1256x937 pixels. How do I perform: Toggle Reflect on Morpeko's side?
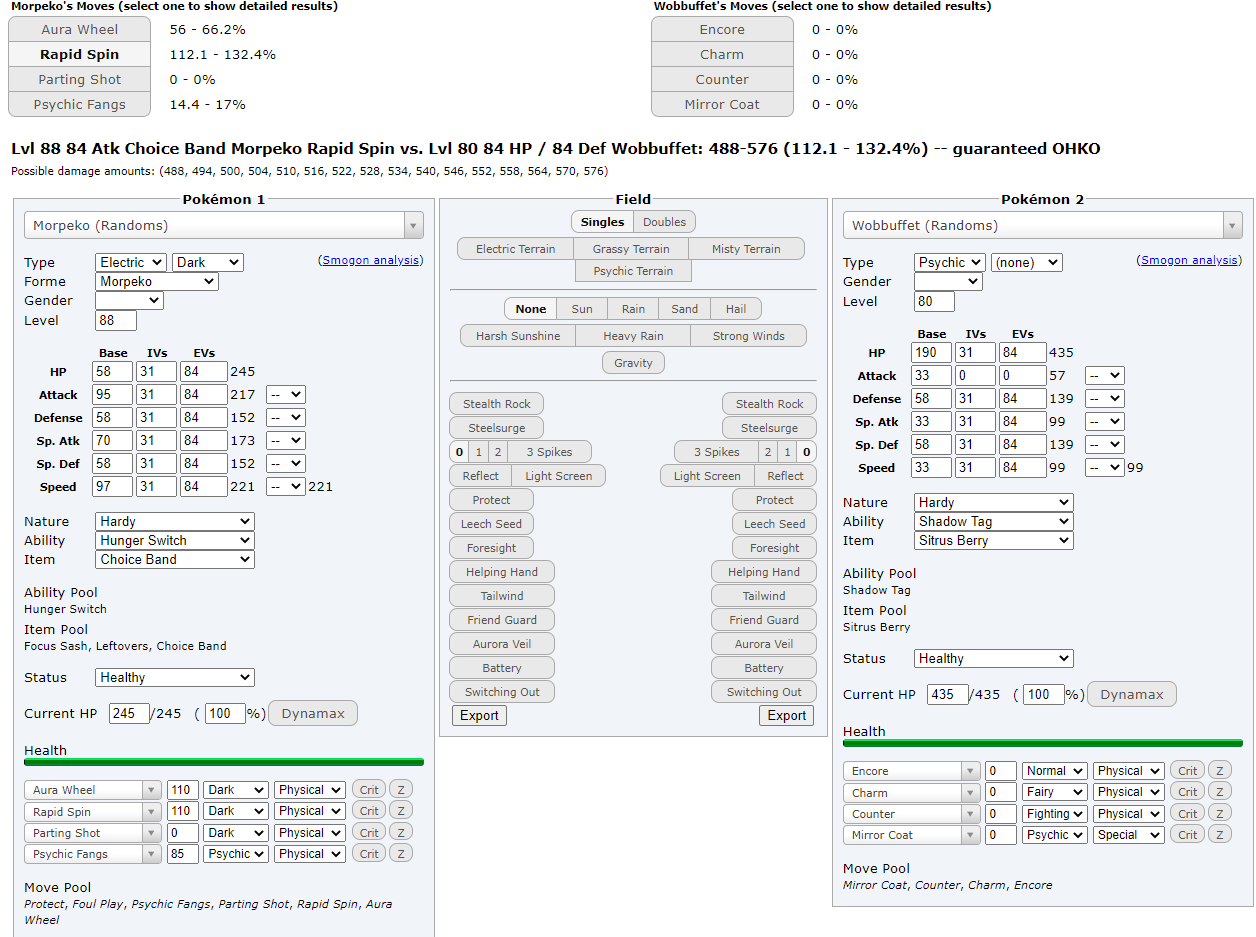pyautogui.click(x=480, y=476)
